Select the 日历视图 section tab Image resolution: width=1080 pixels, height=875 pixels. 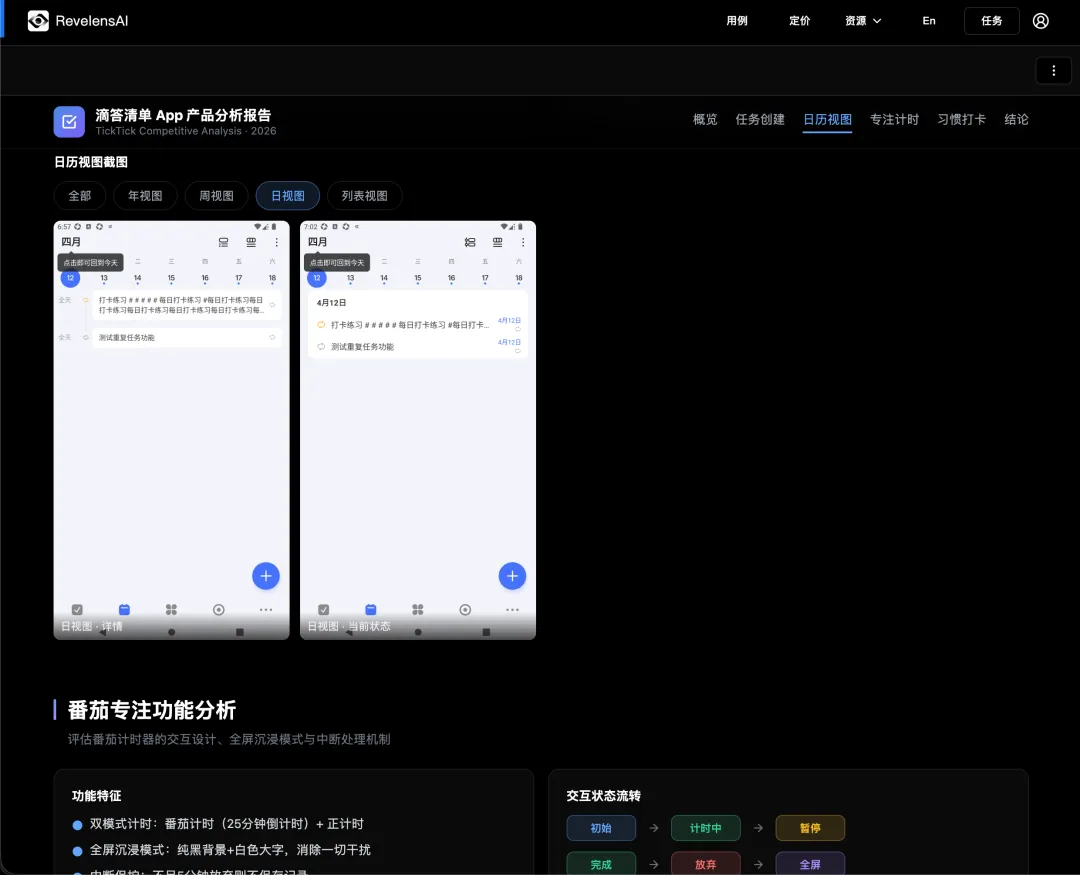pyautogui.click(x=827, y=119)
